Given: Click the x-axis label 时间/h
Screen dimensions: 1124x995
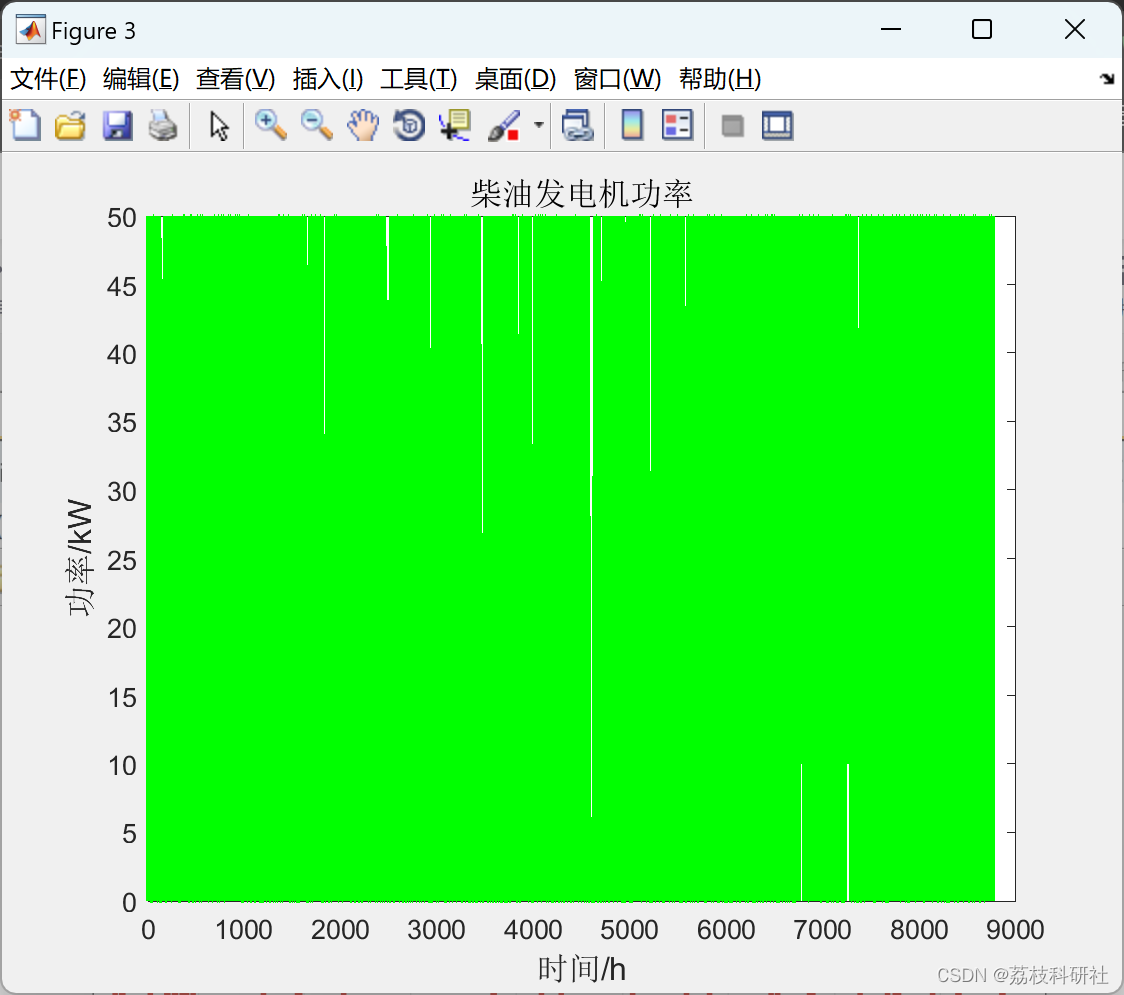Looking at the screenshot, I should coord(581,968).
